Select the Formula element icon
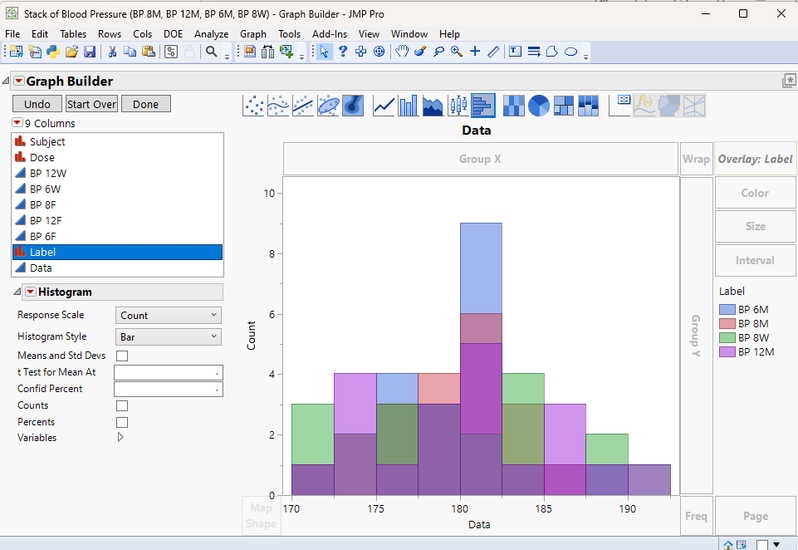The image size is (798, 550). click(644, 106)
